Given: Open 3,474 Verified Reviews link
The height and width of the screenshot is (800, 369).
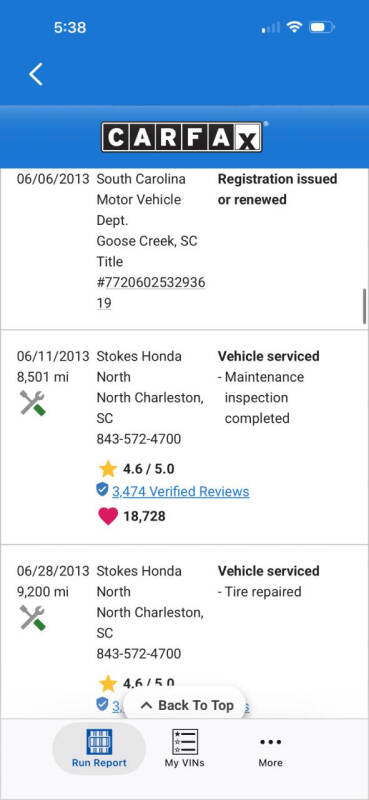Looking at the screenshot, I should click(181, 491).
